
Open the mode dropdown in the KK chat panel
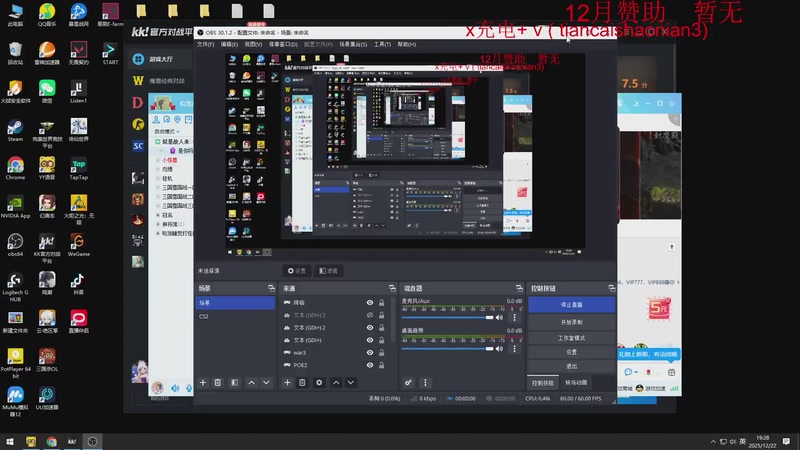coord(167,132)
